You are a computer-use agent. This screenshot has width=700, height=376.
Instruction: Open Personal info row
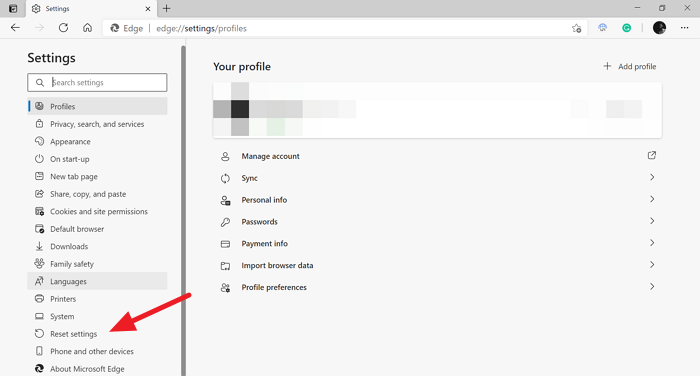(438, 200)
